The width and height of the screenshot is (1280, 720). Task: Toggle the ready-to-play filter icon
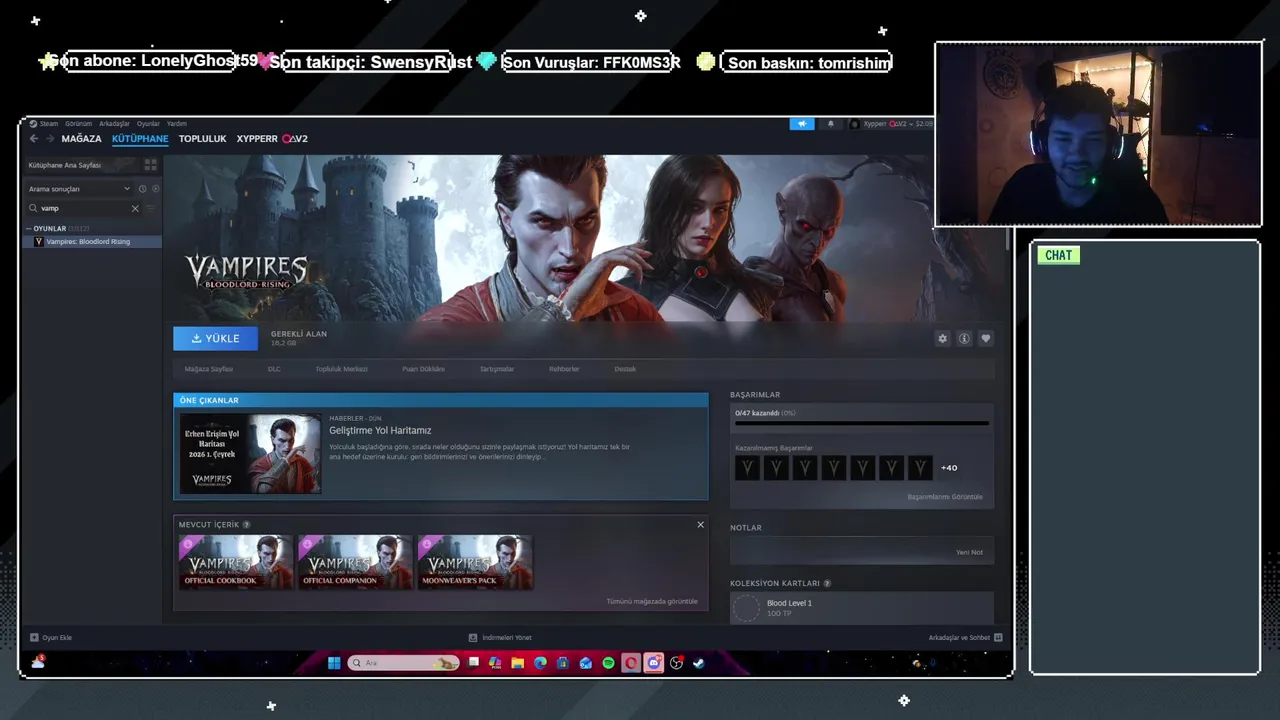click(155, 189)
